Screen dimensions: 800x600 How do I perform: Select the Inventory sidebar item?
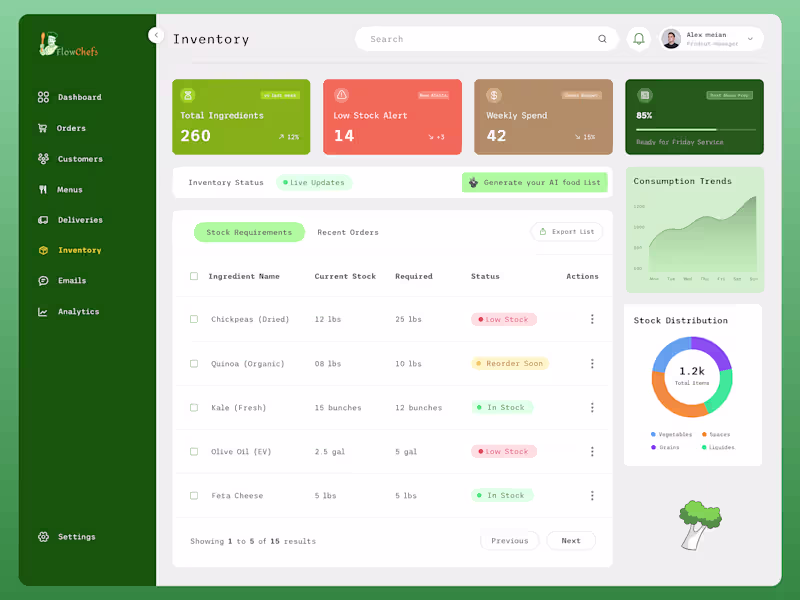[x=69, y=250]
